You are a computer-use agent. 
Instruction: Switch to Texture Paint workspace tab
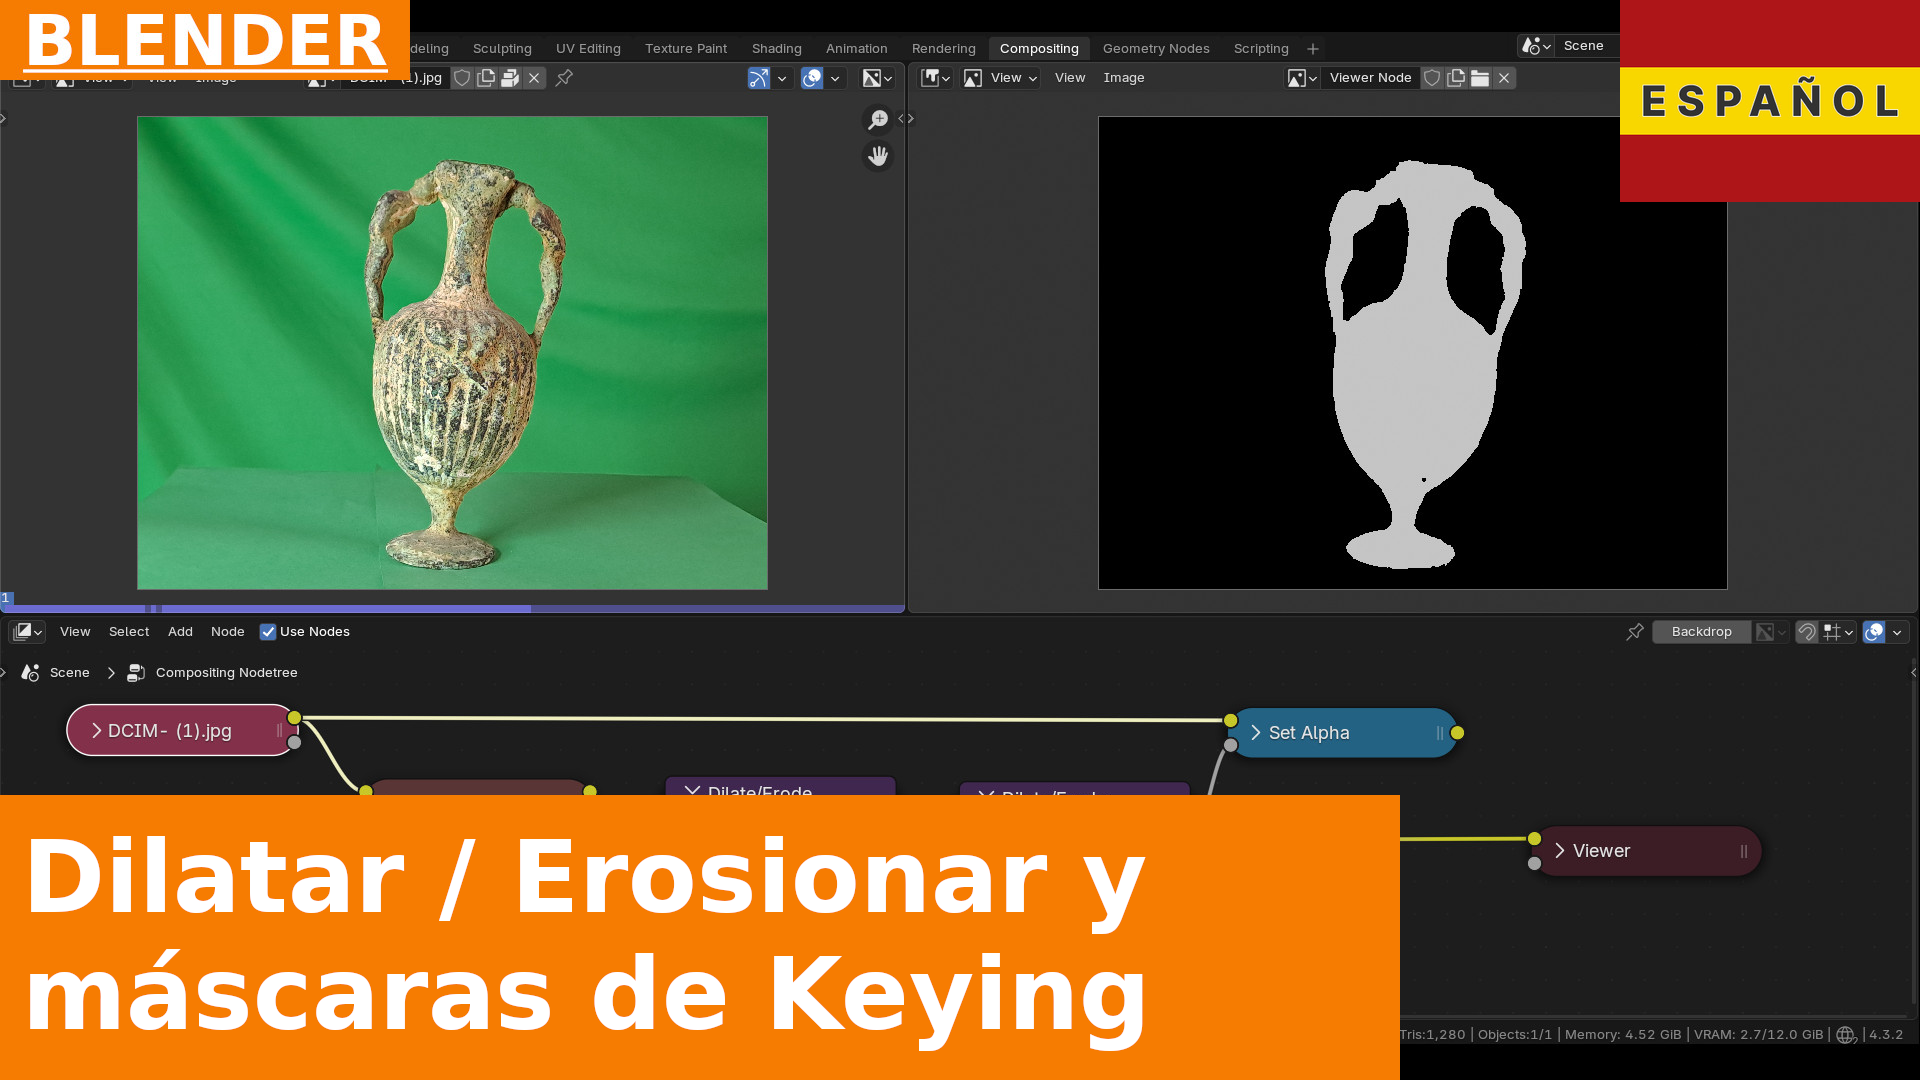(x=686, y=48)
